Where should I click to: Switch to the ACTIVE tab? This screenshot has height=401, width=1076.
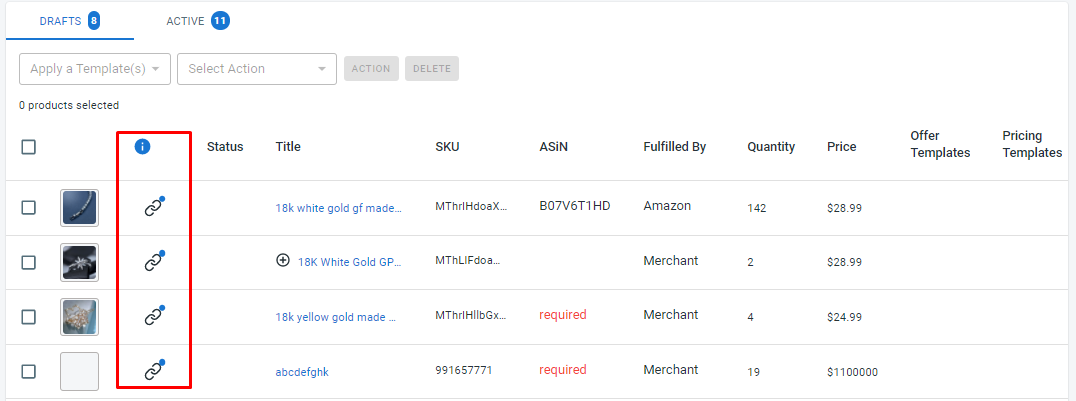pos(198,21)
